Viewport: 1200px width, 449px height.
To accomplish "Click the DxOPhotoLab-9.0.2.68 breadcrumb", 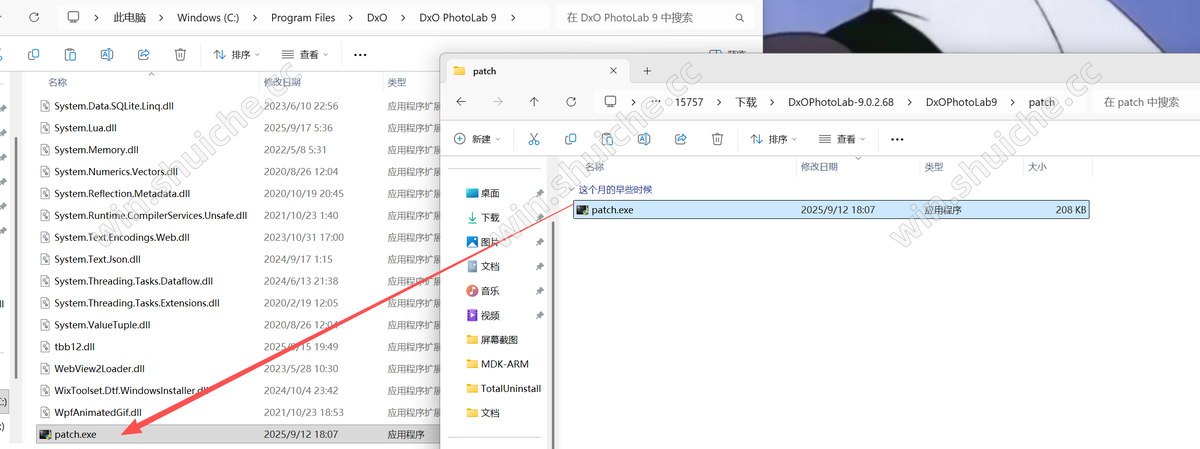I will (841, 102).
